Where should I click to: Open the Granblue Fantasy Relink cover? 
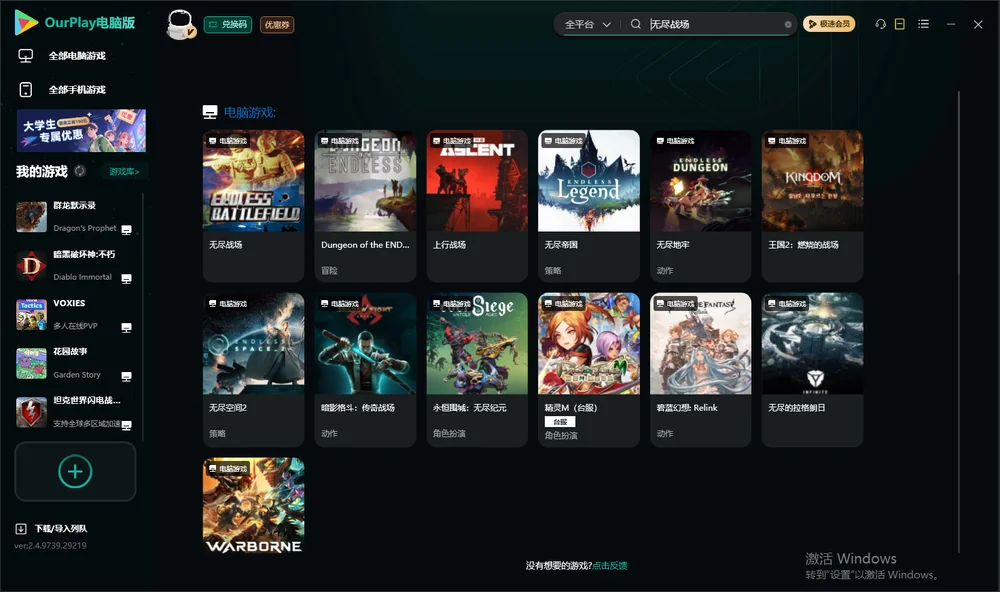701,344
